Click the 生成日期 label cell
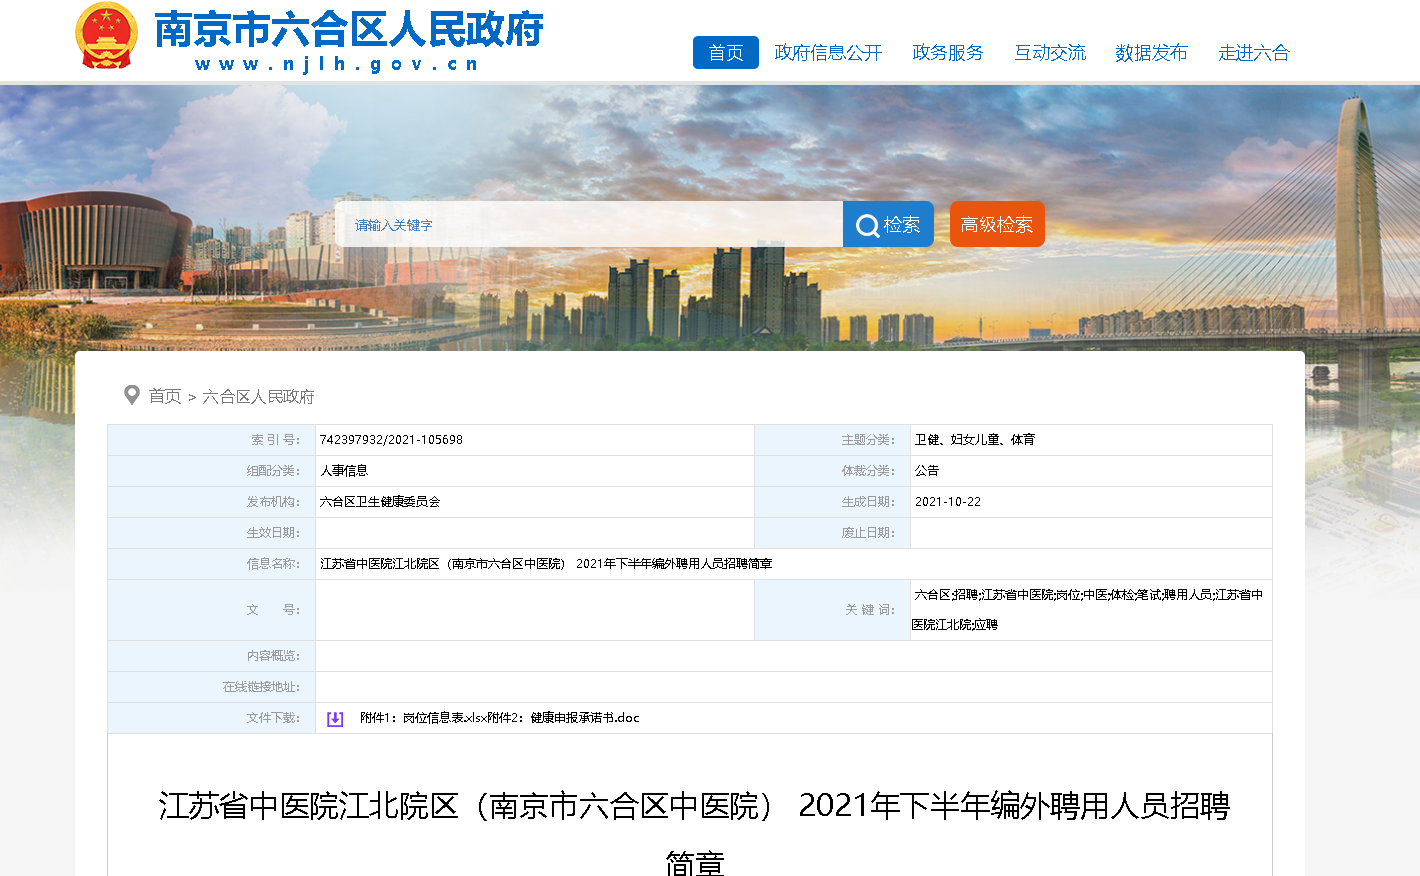This screenshot has width=1420, height=876. [832, 502]
